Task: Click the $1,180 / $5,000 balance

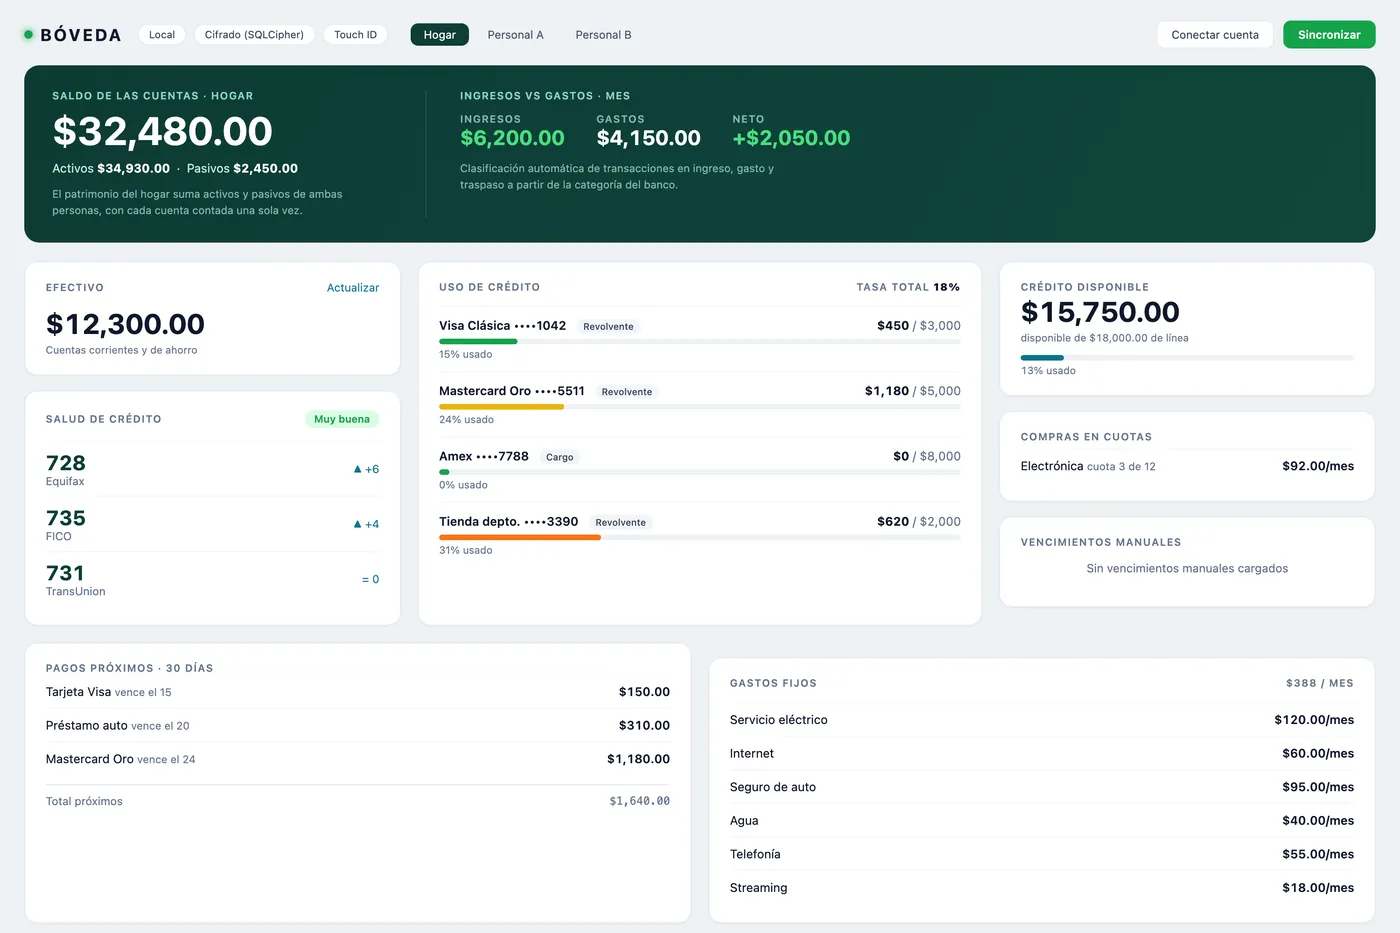Action: click(x=913, y=391)
